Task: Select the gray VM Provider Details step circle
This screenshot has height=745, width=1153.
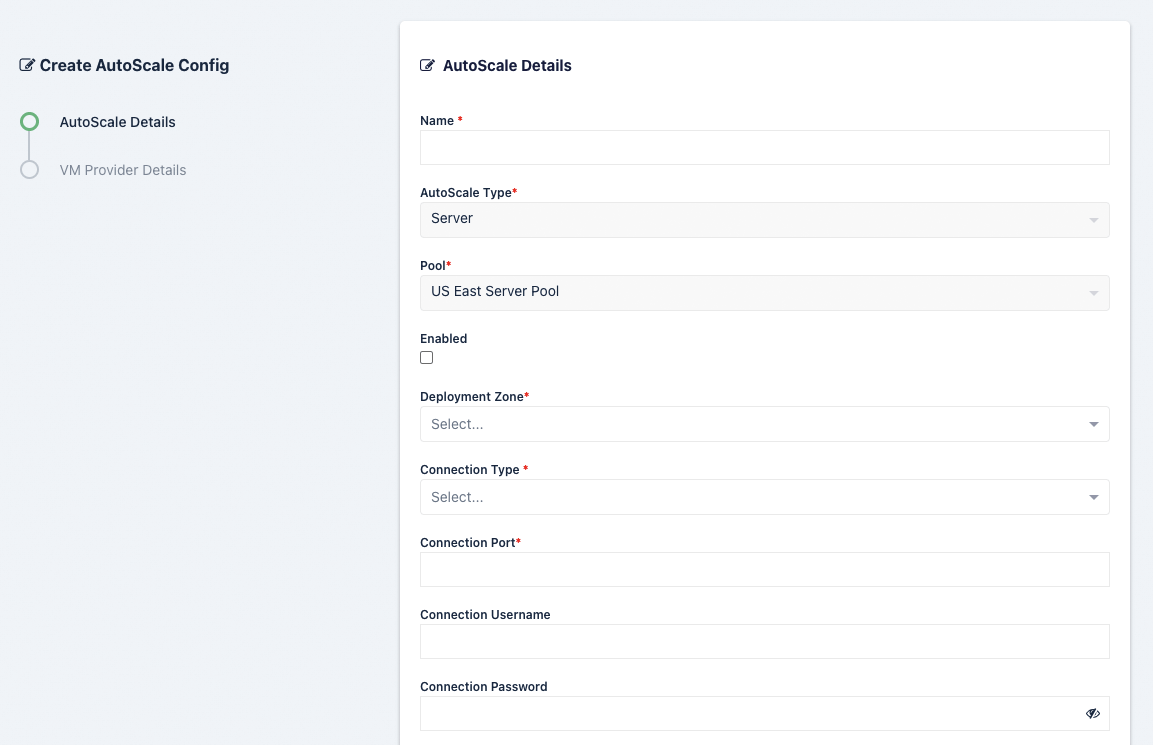Action: pos(30,170)
